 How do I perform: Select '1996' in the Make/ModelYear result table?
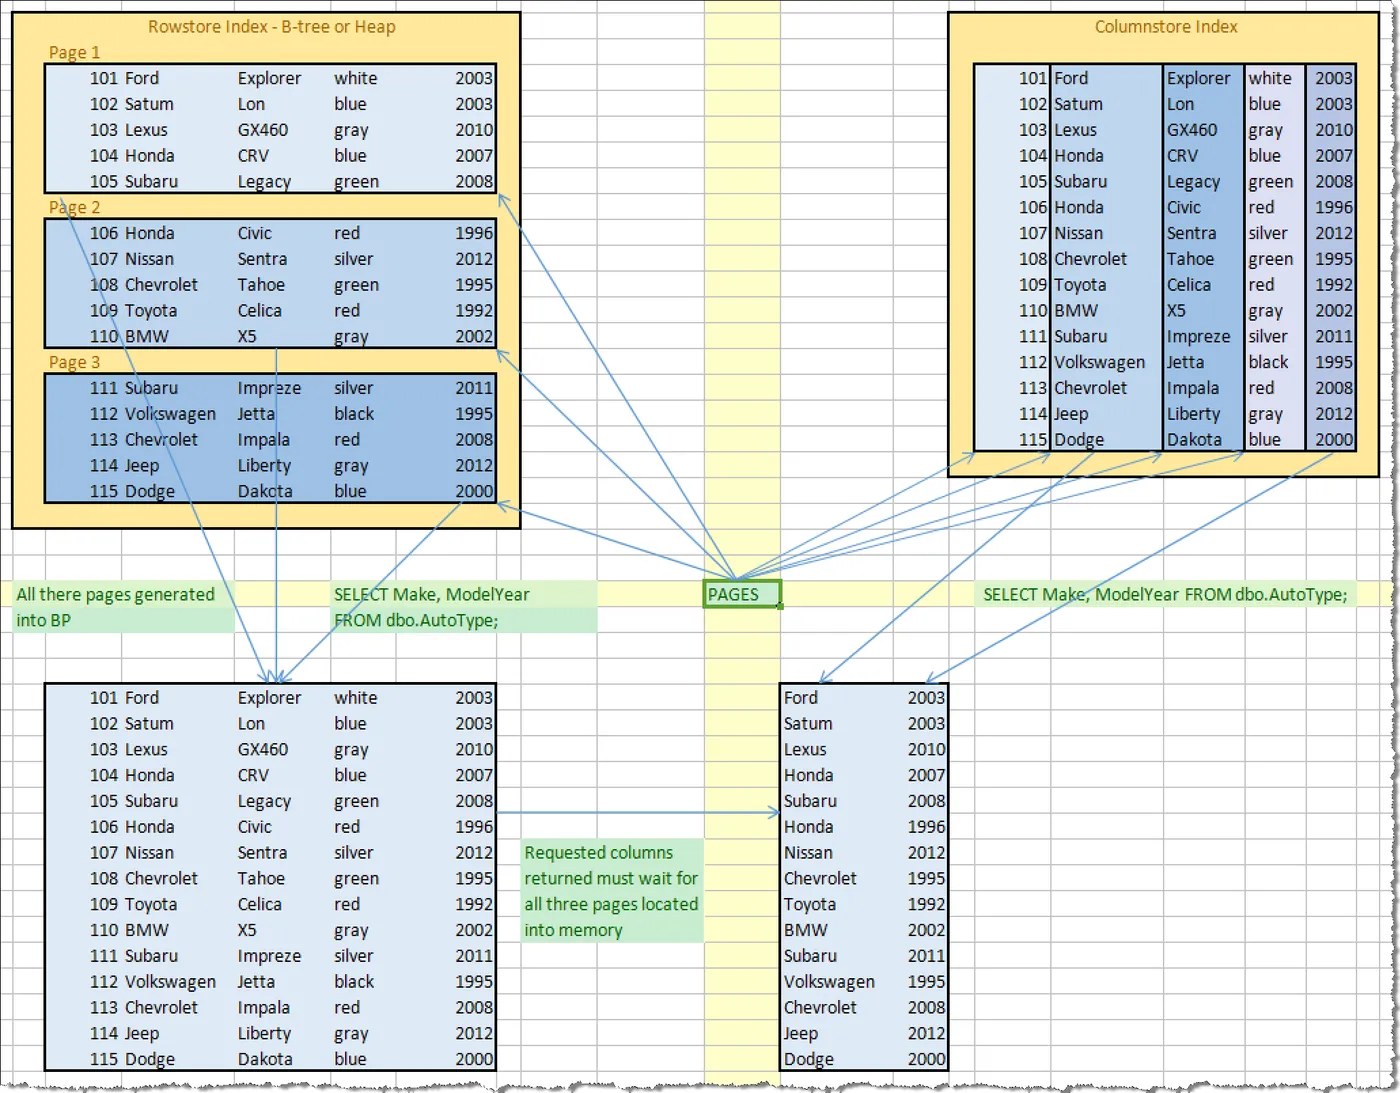click(926, 827)
